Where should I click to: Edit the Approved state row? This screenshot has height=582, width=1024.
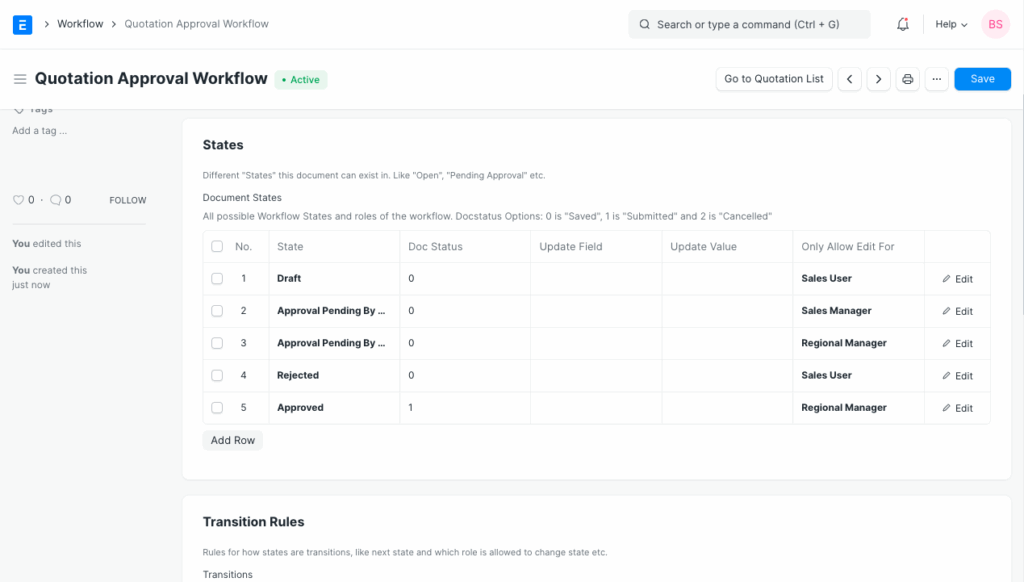[x=957, y=408]
